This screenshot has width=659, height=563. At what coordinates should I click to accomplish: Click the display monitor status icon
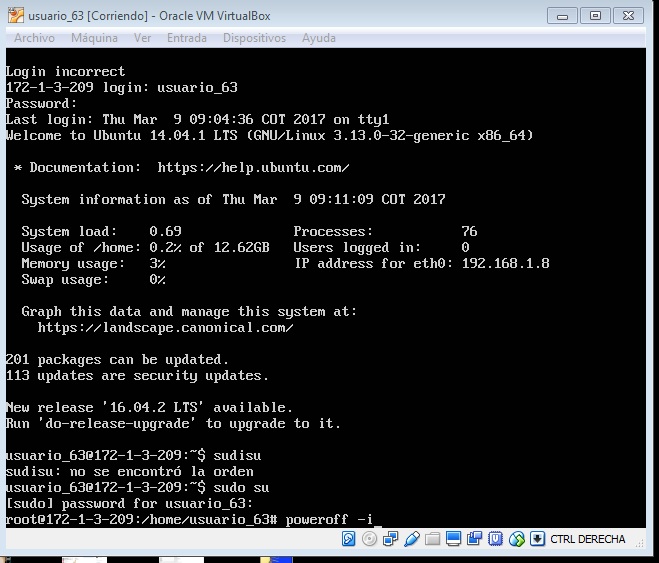click(453, 539)
